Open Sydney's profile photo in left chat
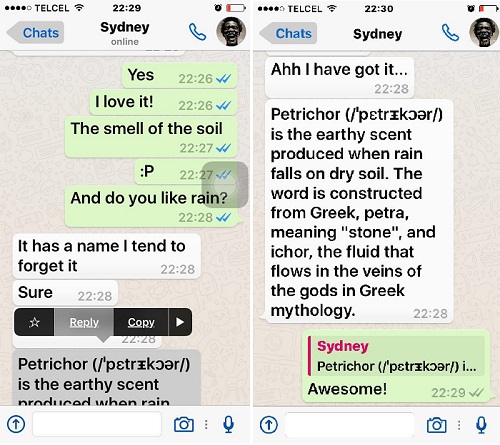 pyautogui.click(x=231, y=32)
